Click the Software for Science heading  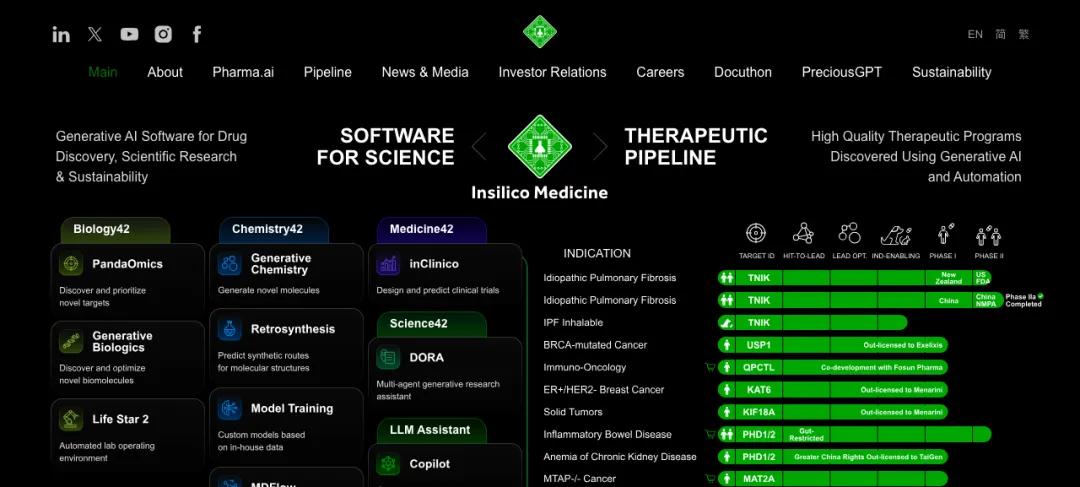point(386,146)
